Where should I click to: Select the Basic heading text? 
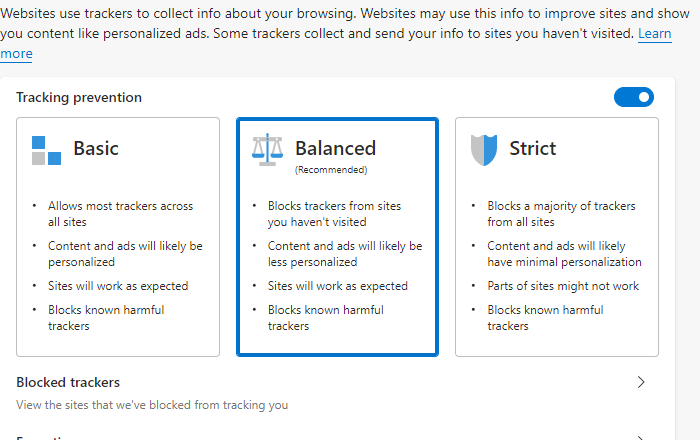tap(96, 148)
